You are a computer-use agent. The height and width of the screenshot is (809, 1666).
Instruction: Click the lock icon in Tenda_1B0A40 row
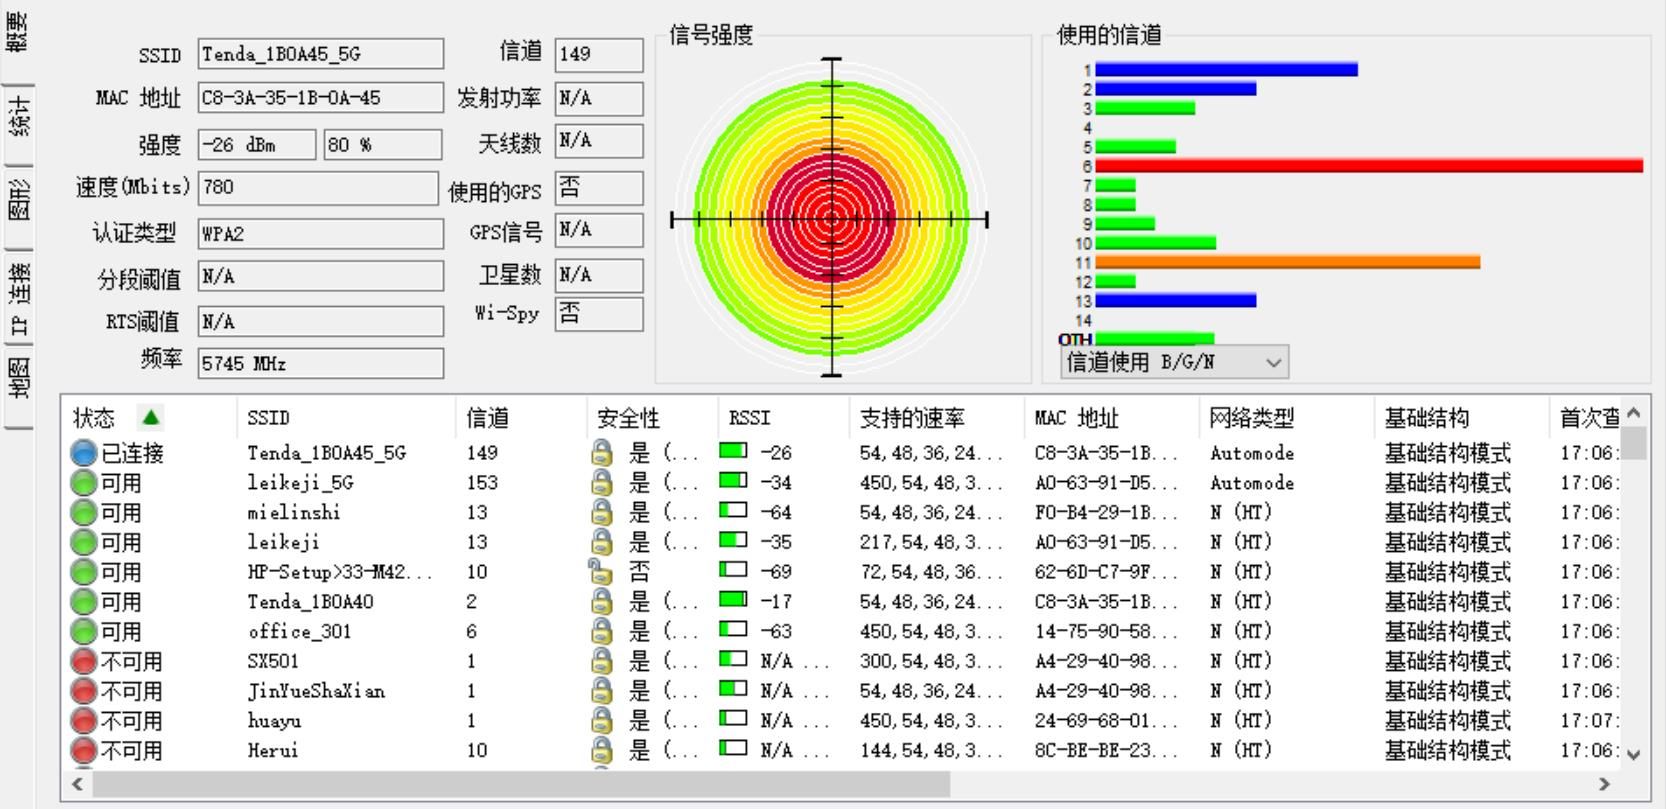(x=601, y=602)
